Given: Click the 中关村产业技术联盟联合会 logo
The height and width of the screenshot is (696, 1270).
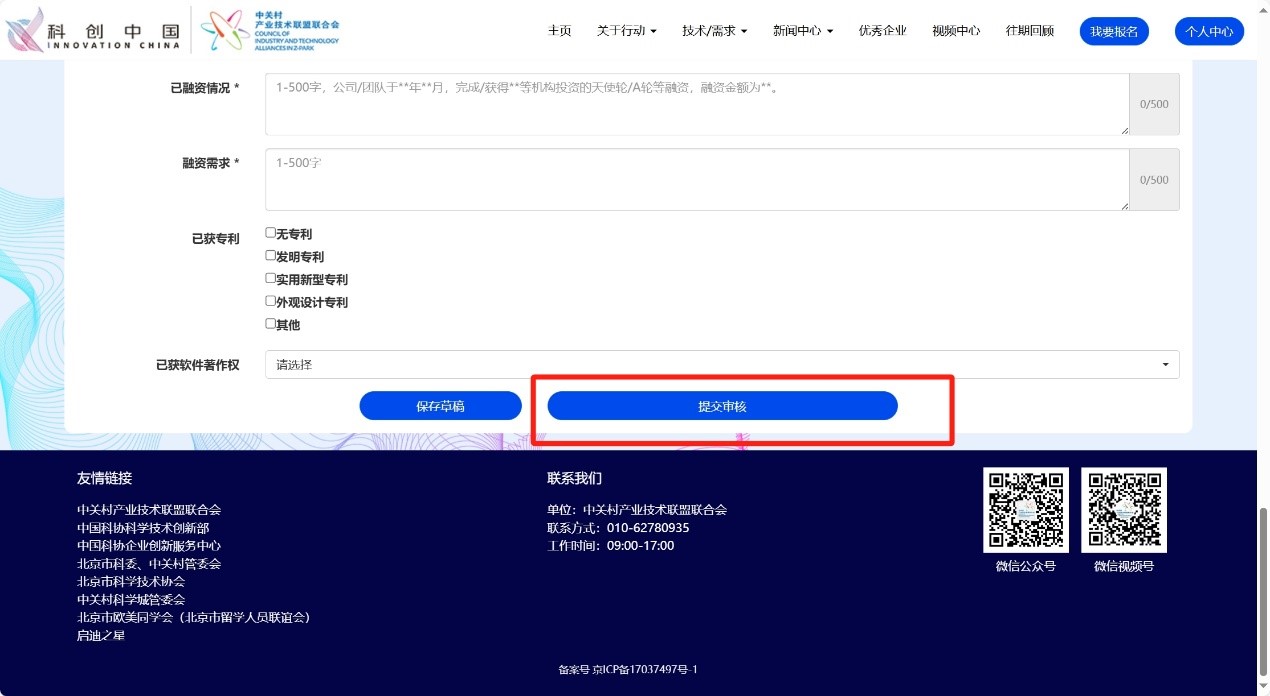Looking at the screenshot, I should point(270,30).
